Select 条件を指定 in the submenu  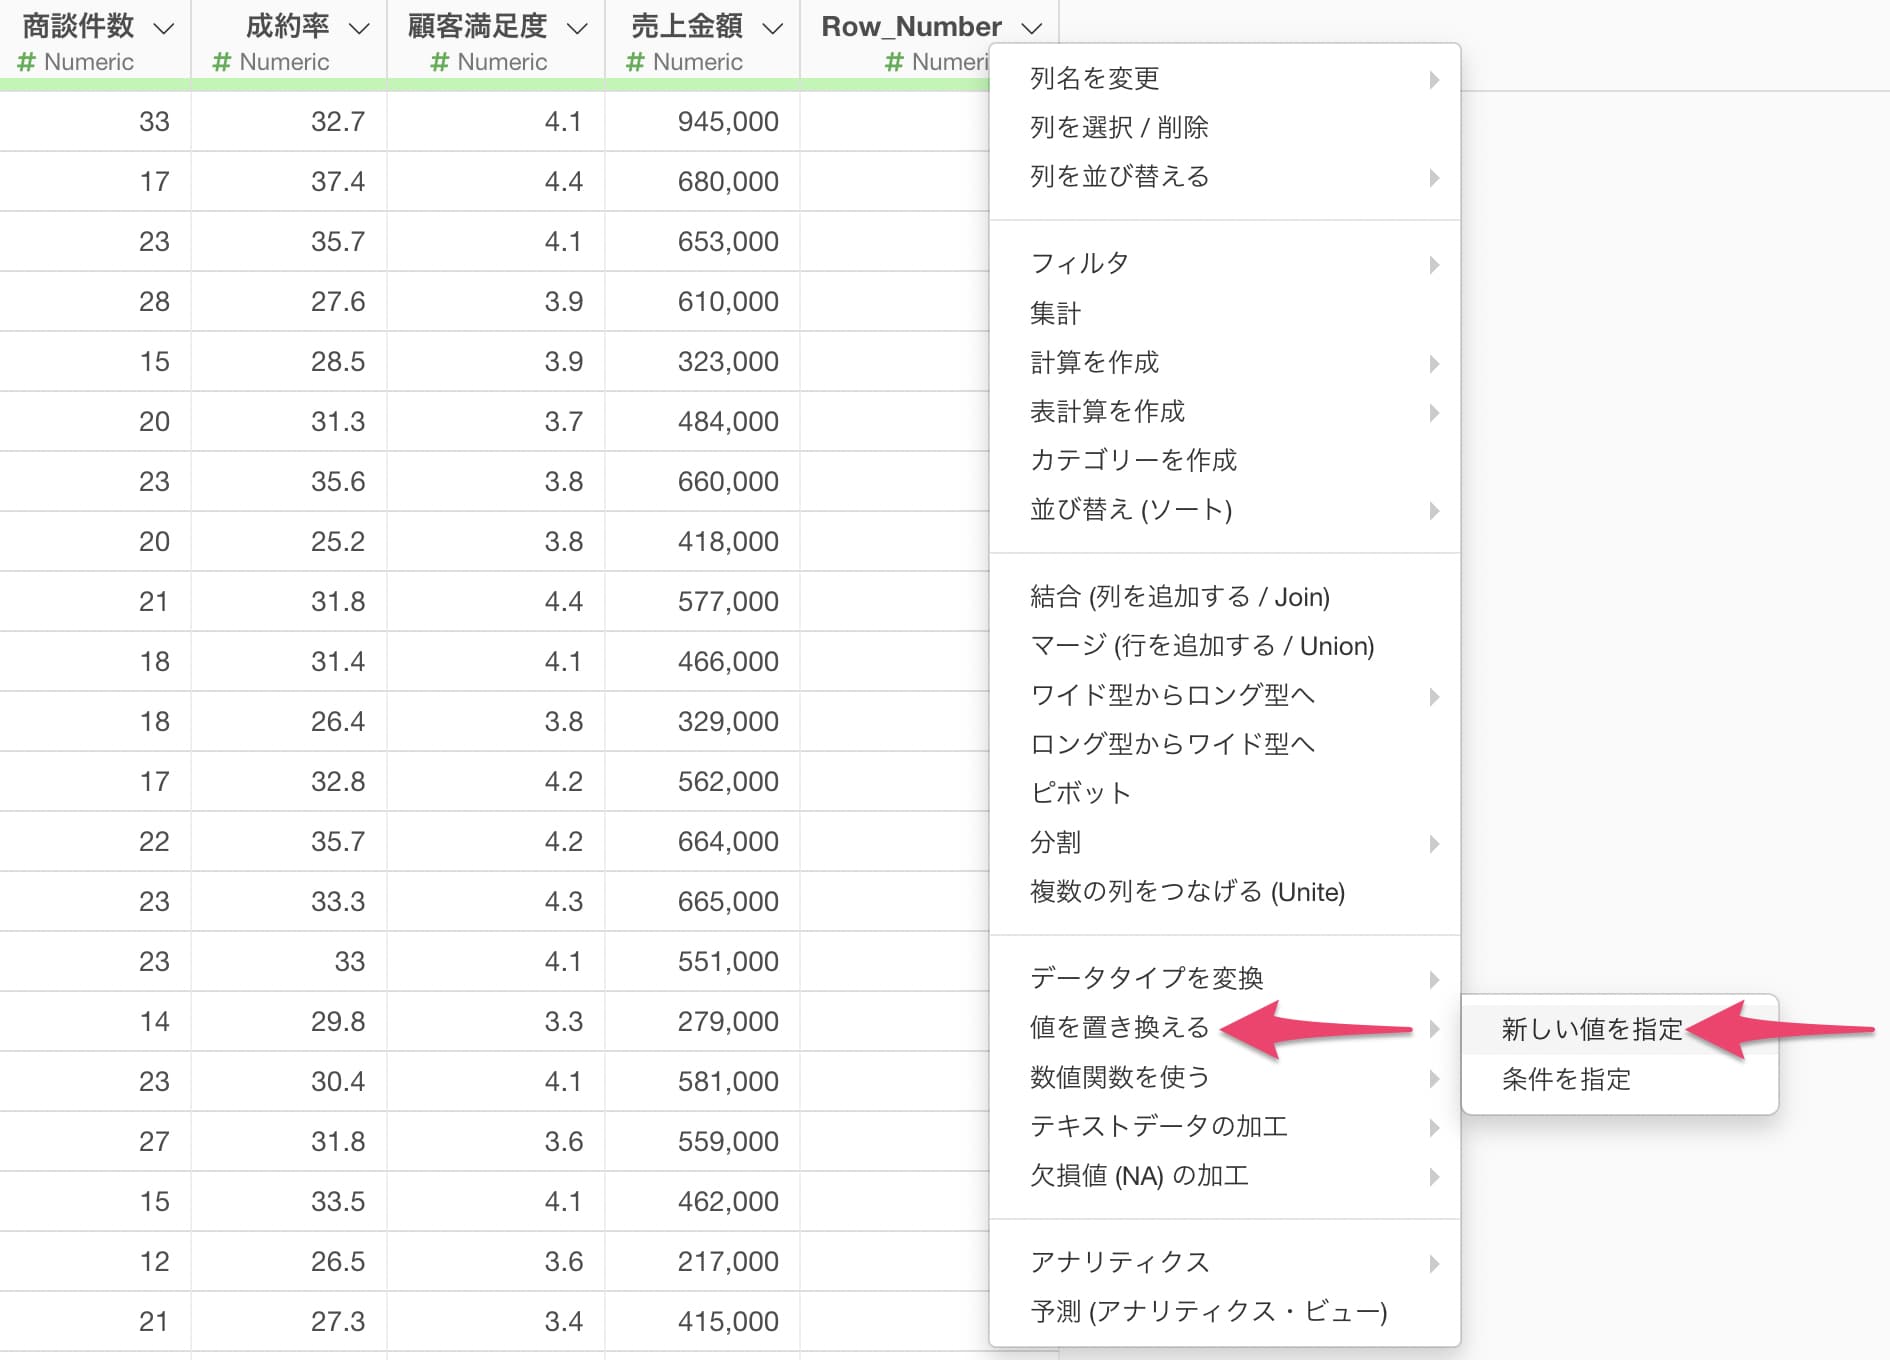[x=1620, y=1079]
